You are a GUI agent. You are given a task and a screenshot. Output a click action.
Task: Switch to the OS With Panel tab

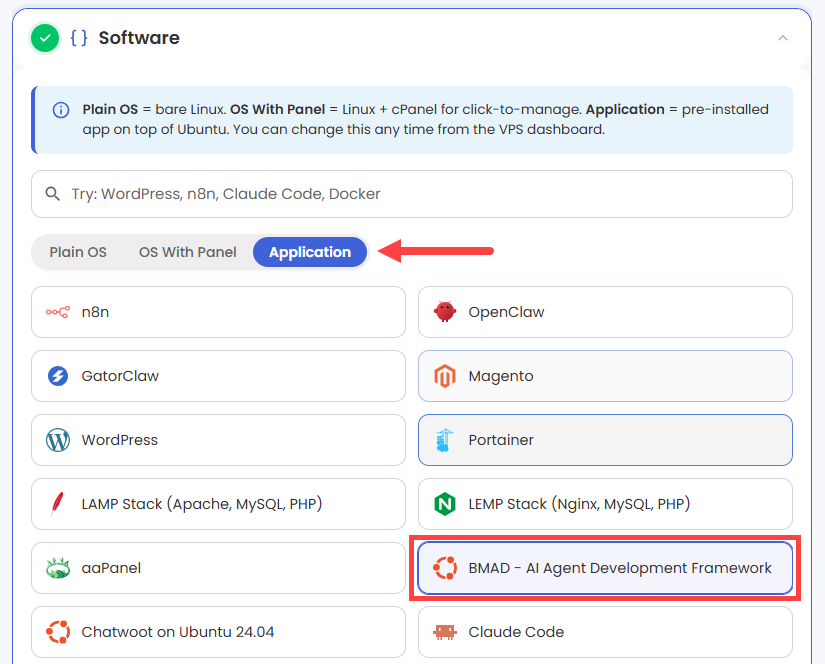point(188,252)
